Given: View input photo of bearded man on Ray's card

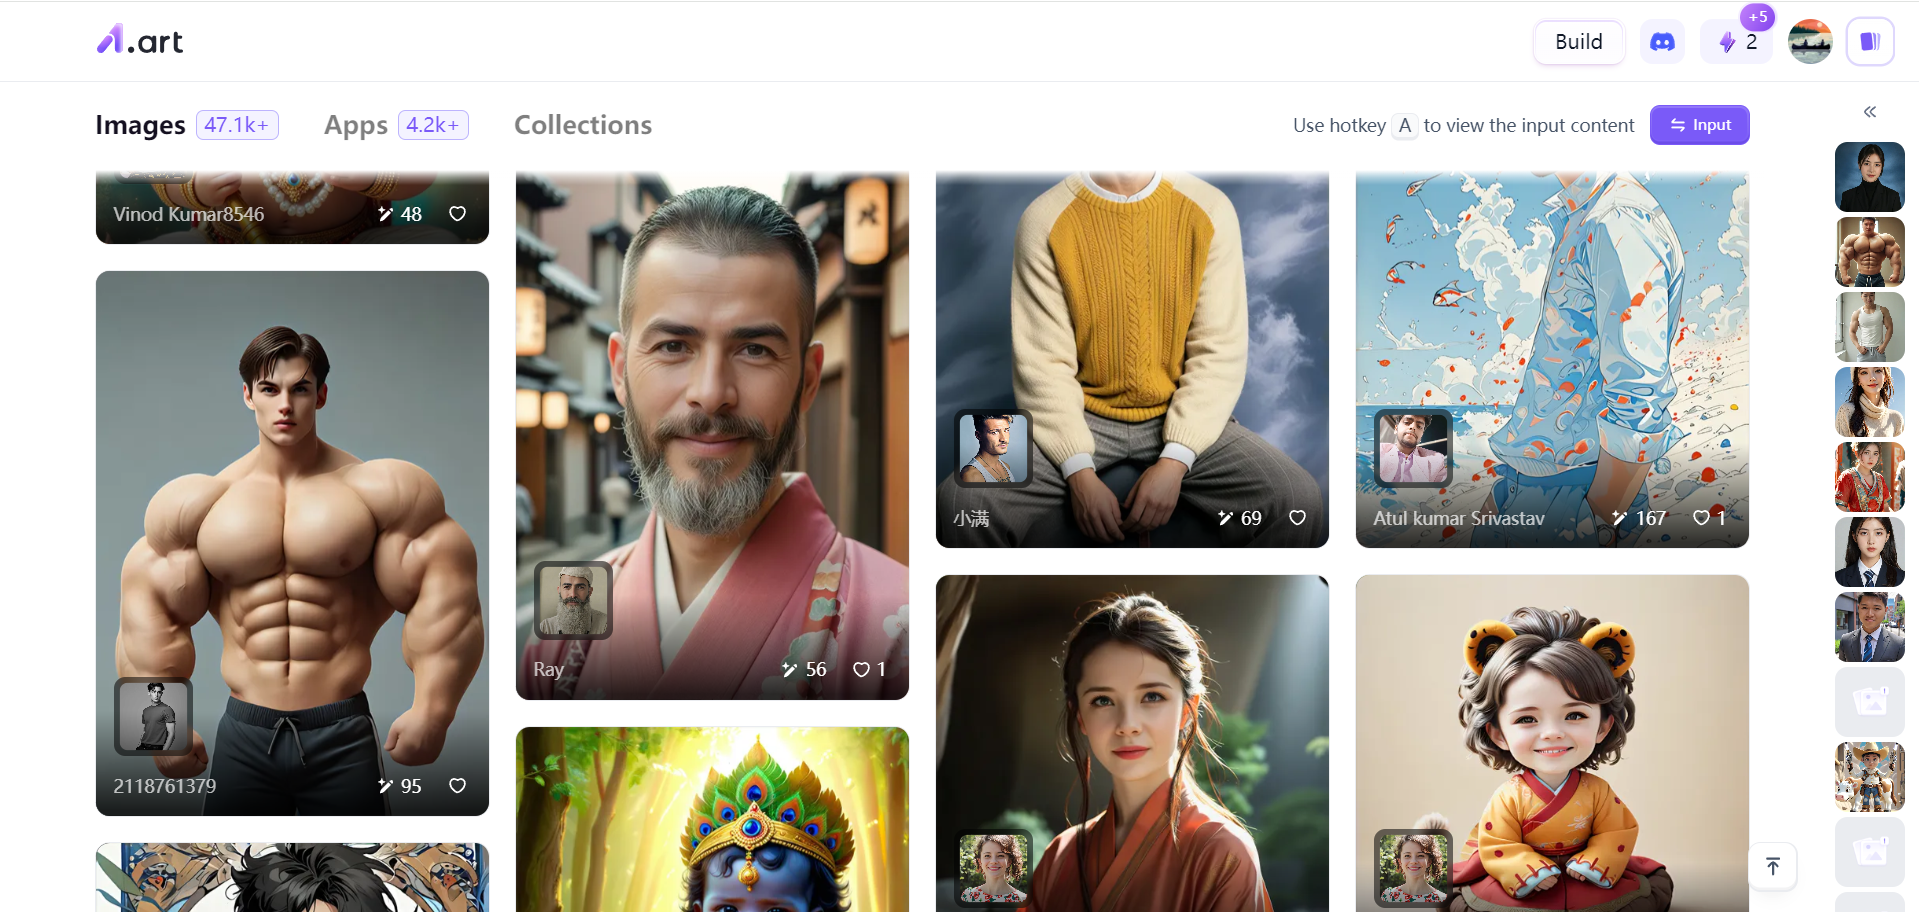Looking at the screenshot, I should tap(573, 600).
